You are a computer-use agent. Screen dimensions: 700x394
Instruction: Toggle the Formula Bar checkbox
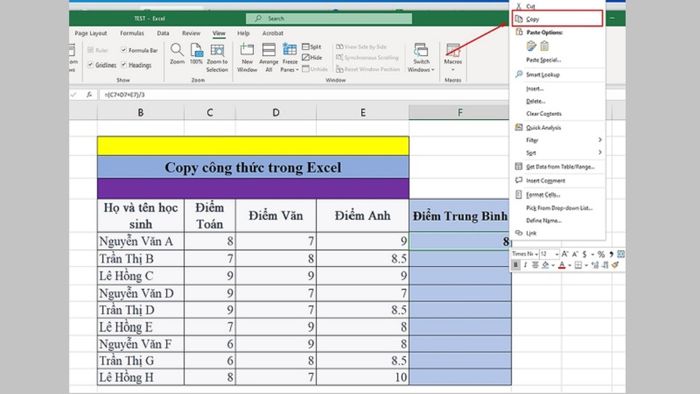[x=124, y=50]
